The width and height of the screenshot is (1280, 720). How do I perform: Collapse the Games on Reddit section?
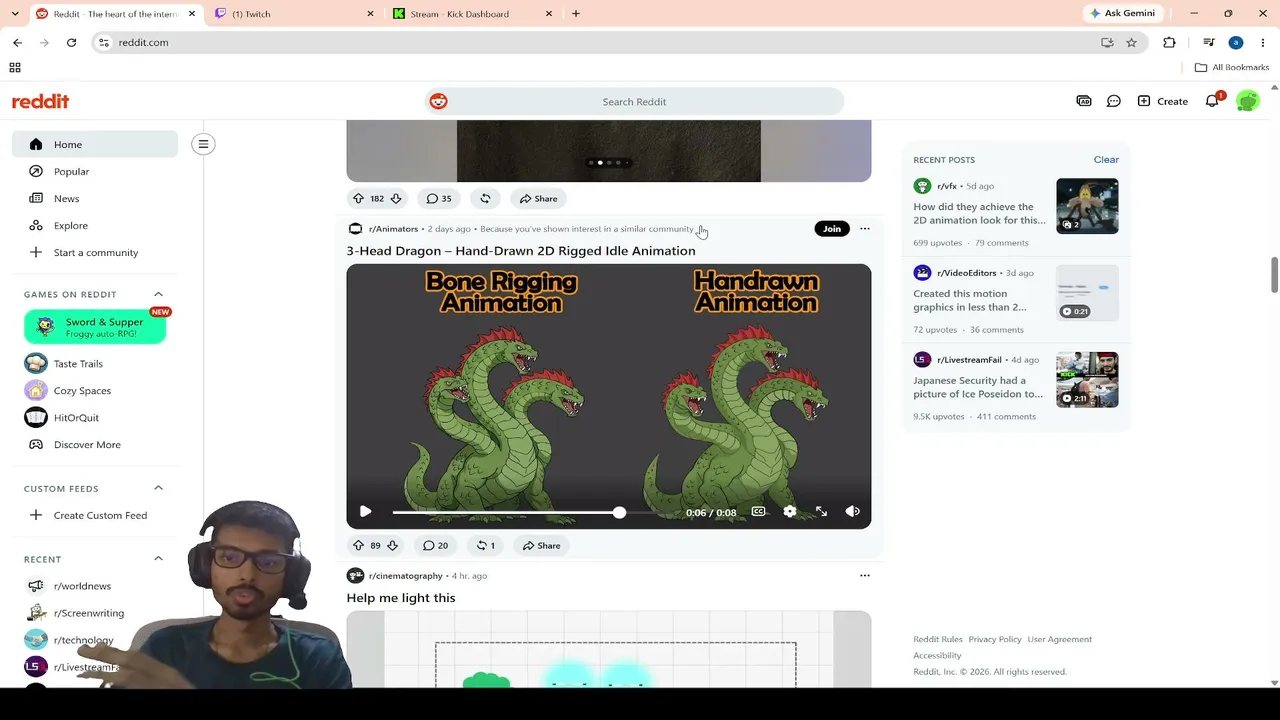(x=158, y=294)
